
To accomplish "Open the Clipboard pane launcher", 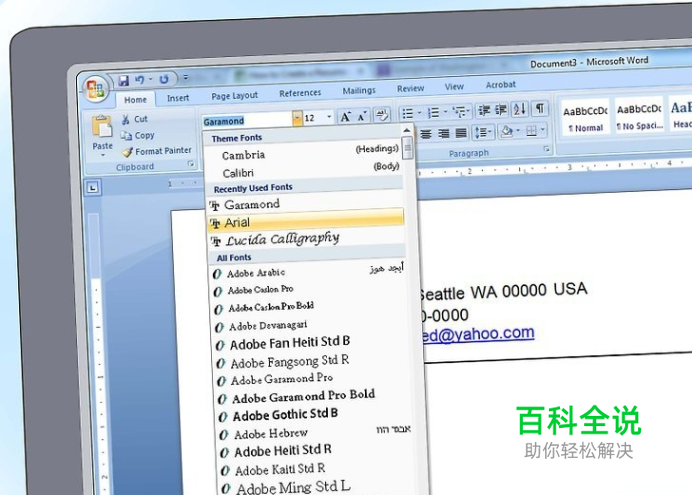I will click(191, 164).
